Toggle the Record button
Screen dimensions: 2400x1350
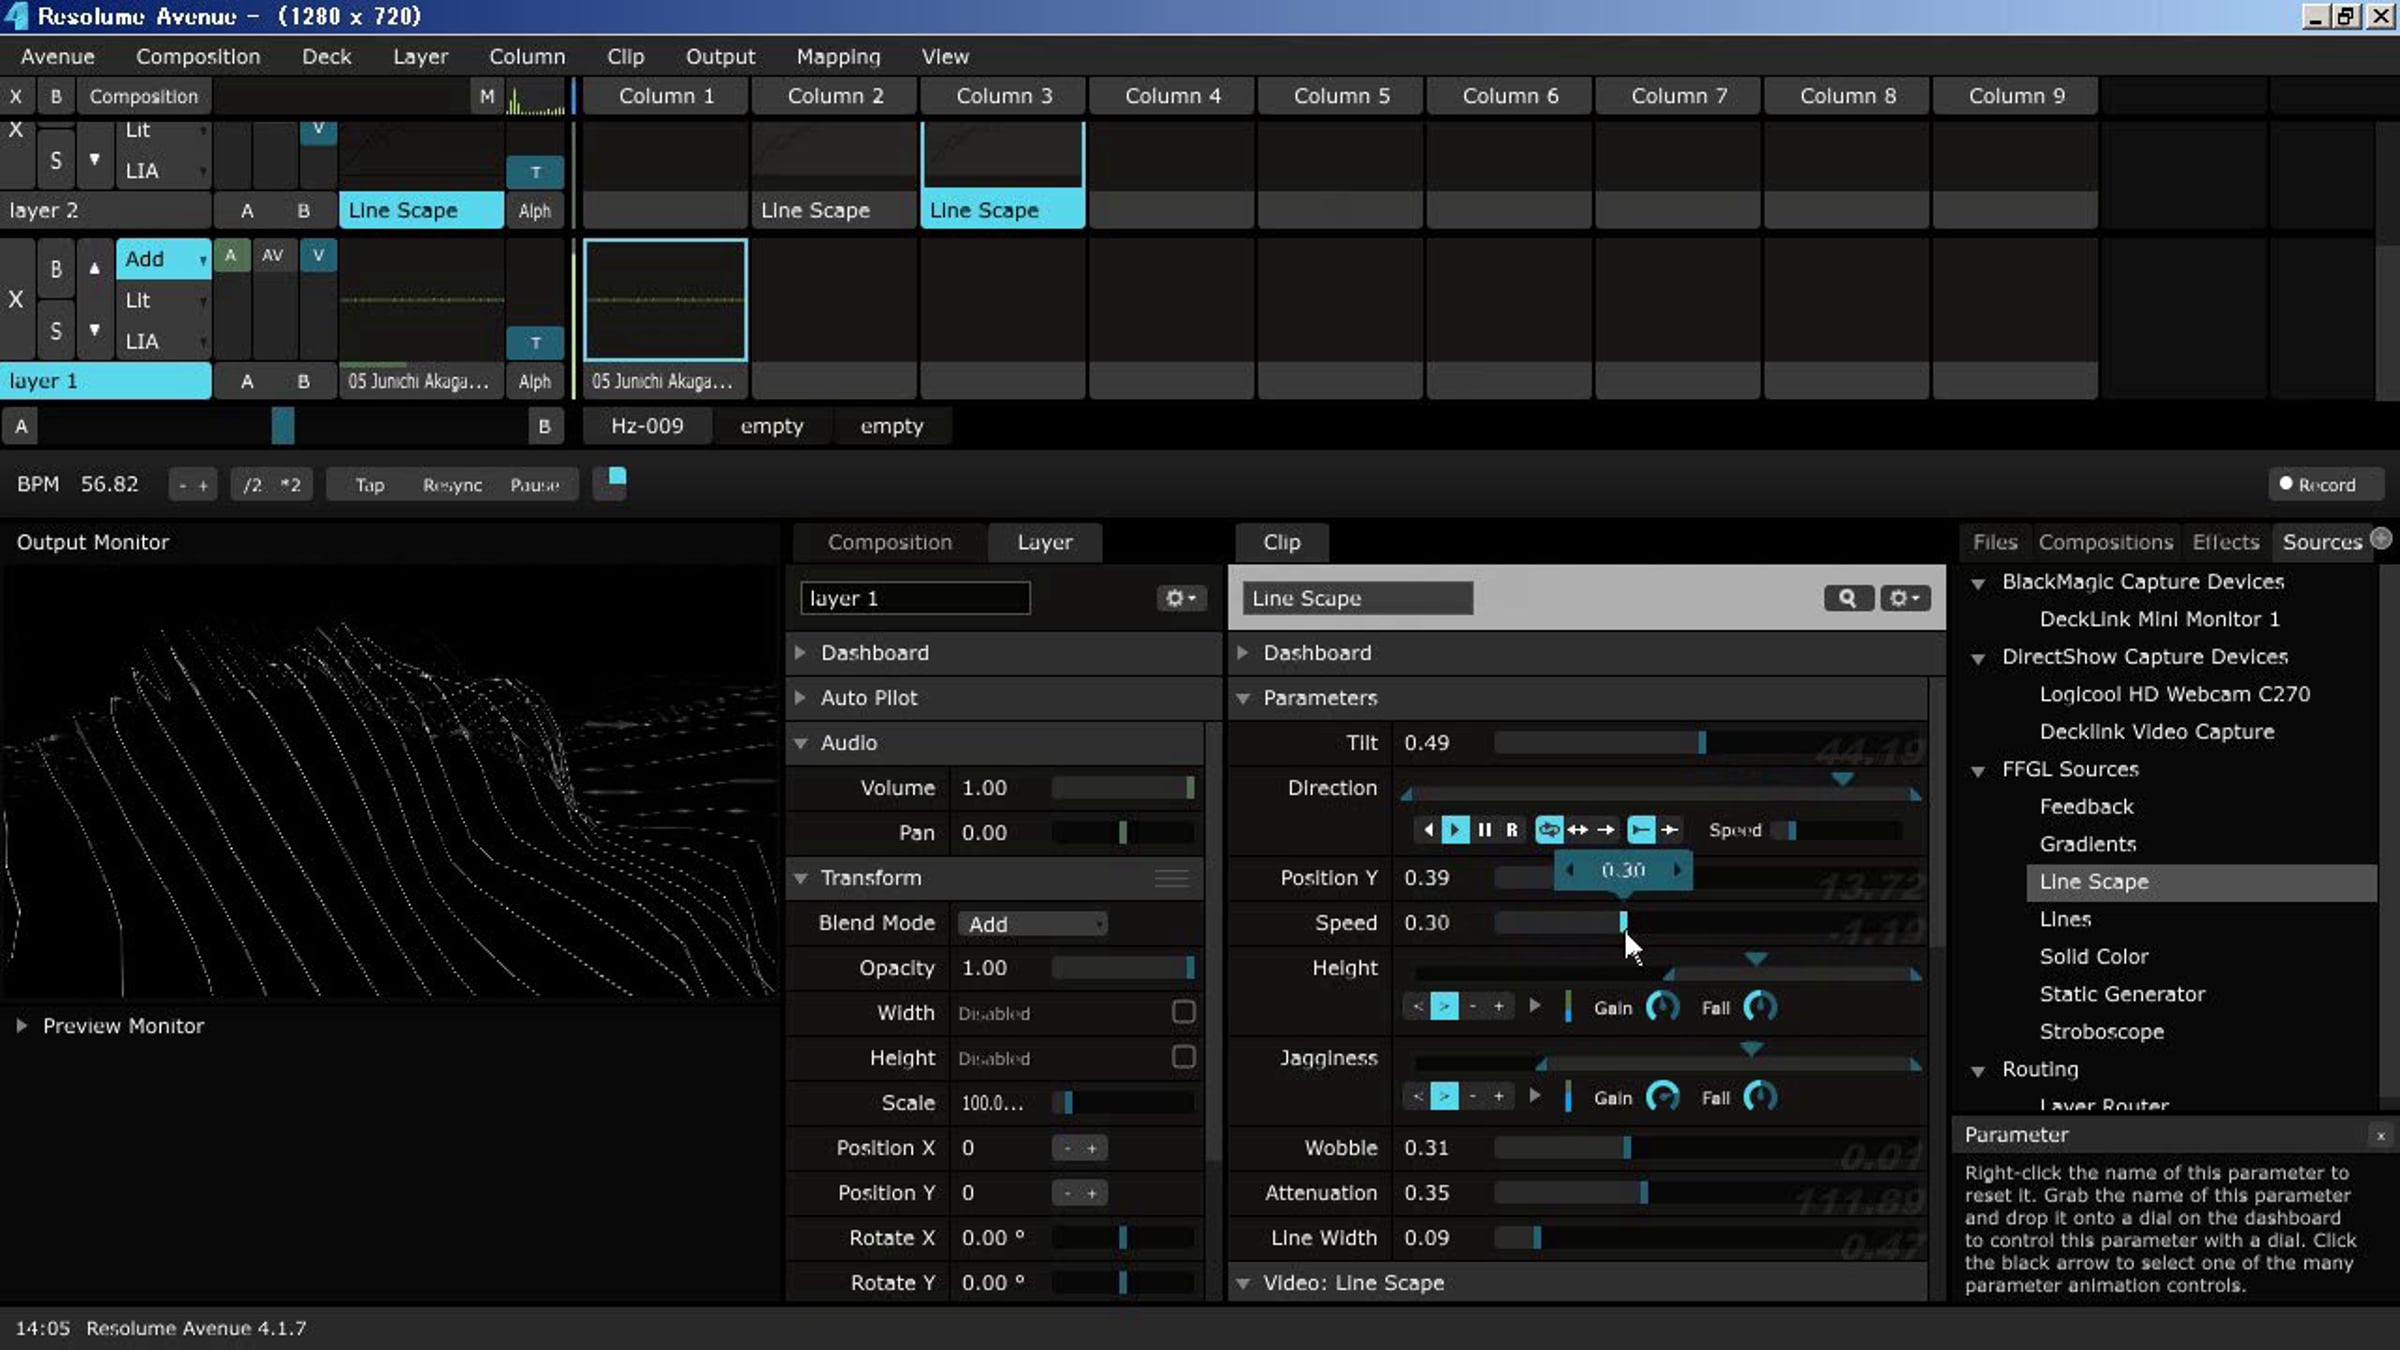(2317, 485)
